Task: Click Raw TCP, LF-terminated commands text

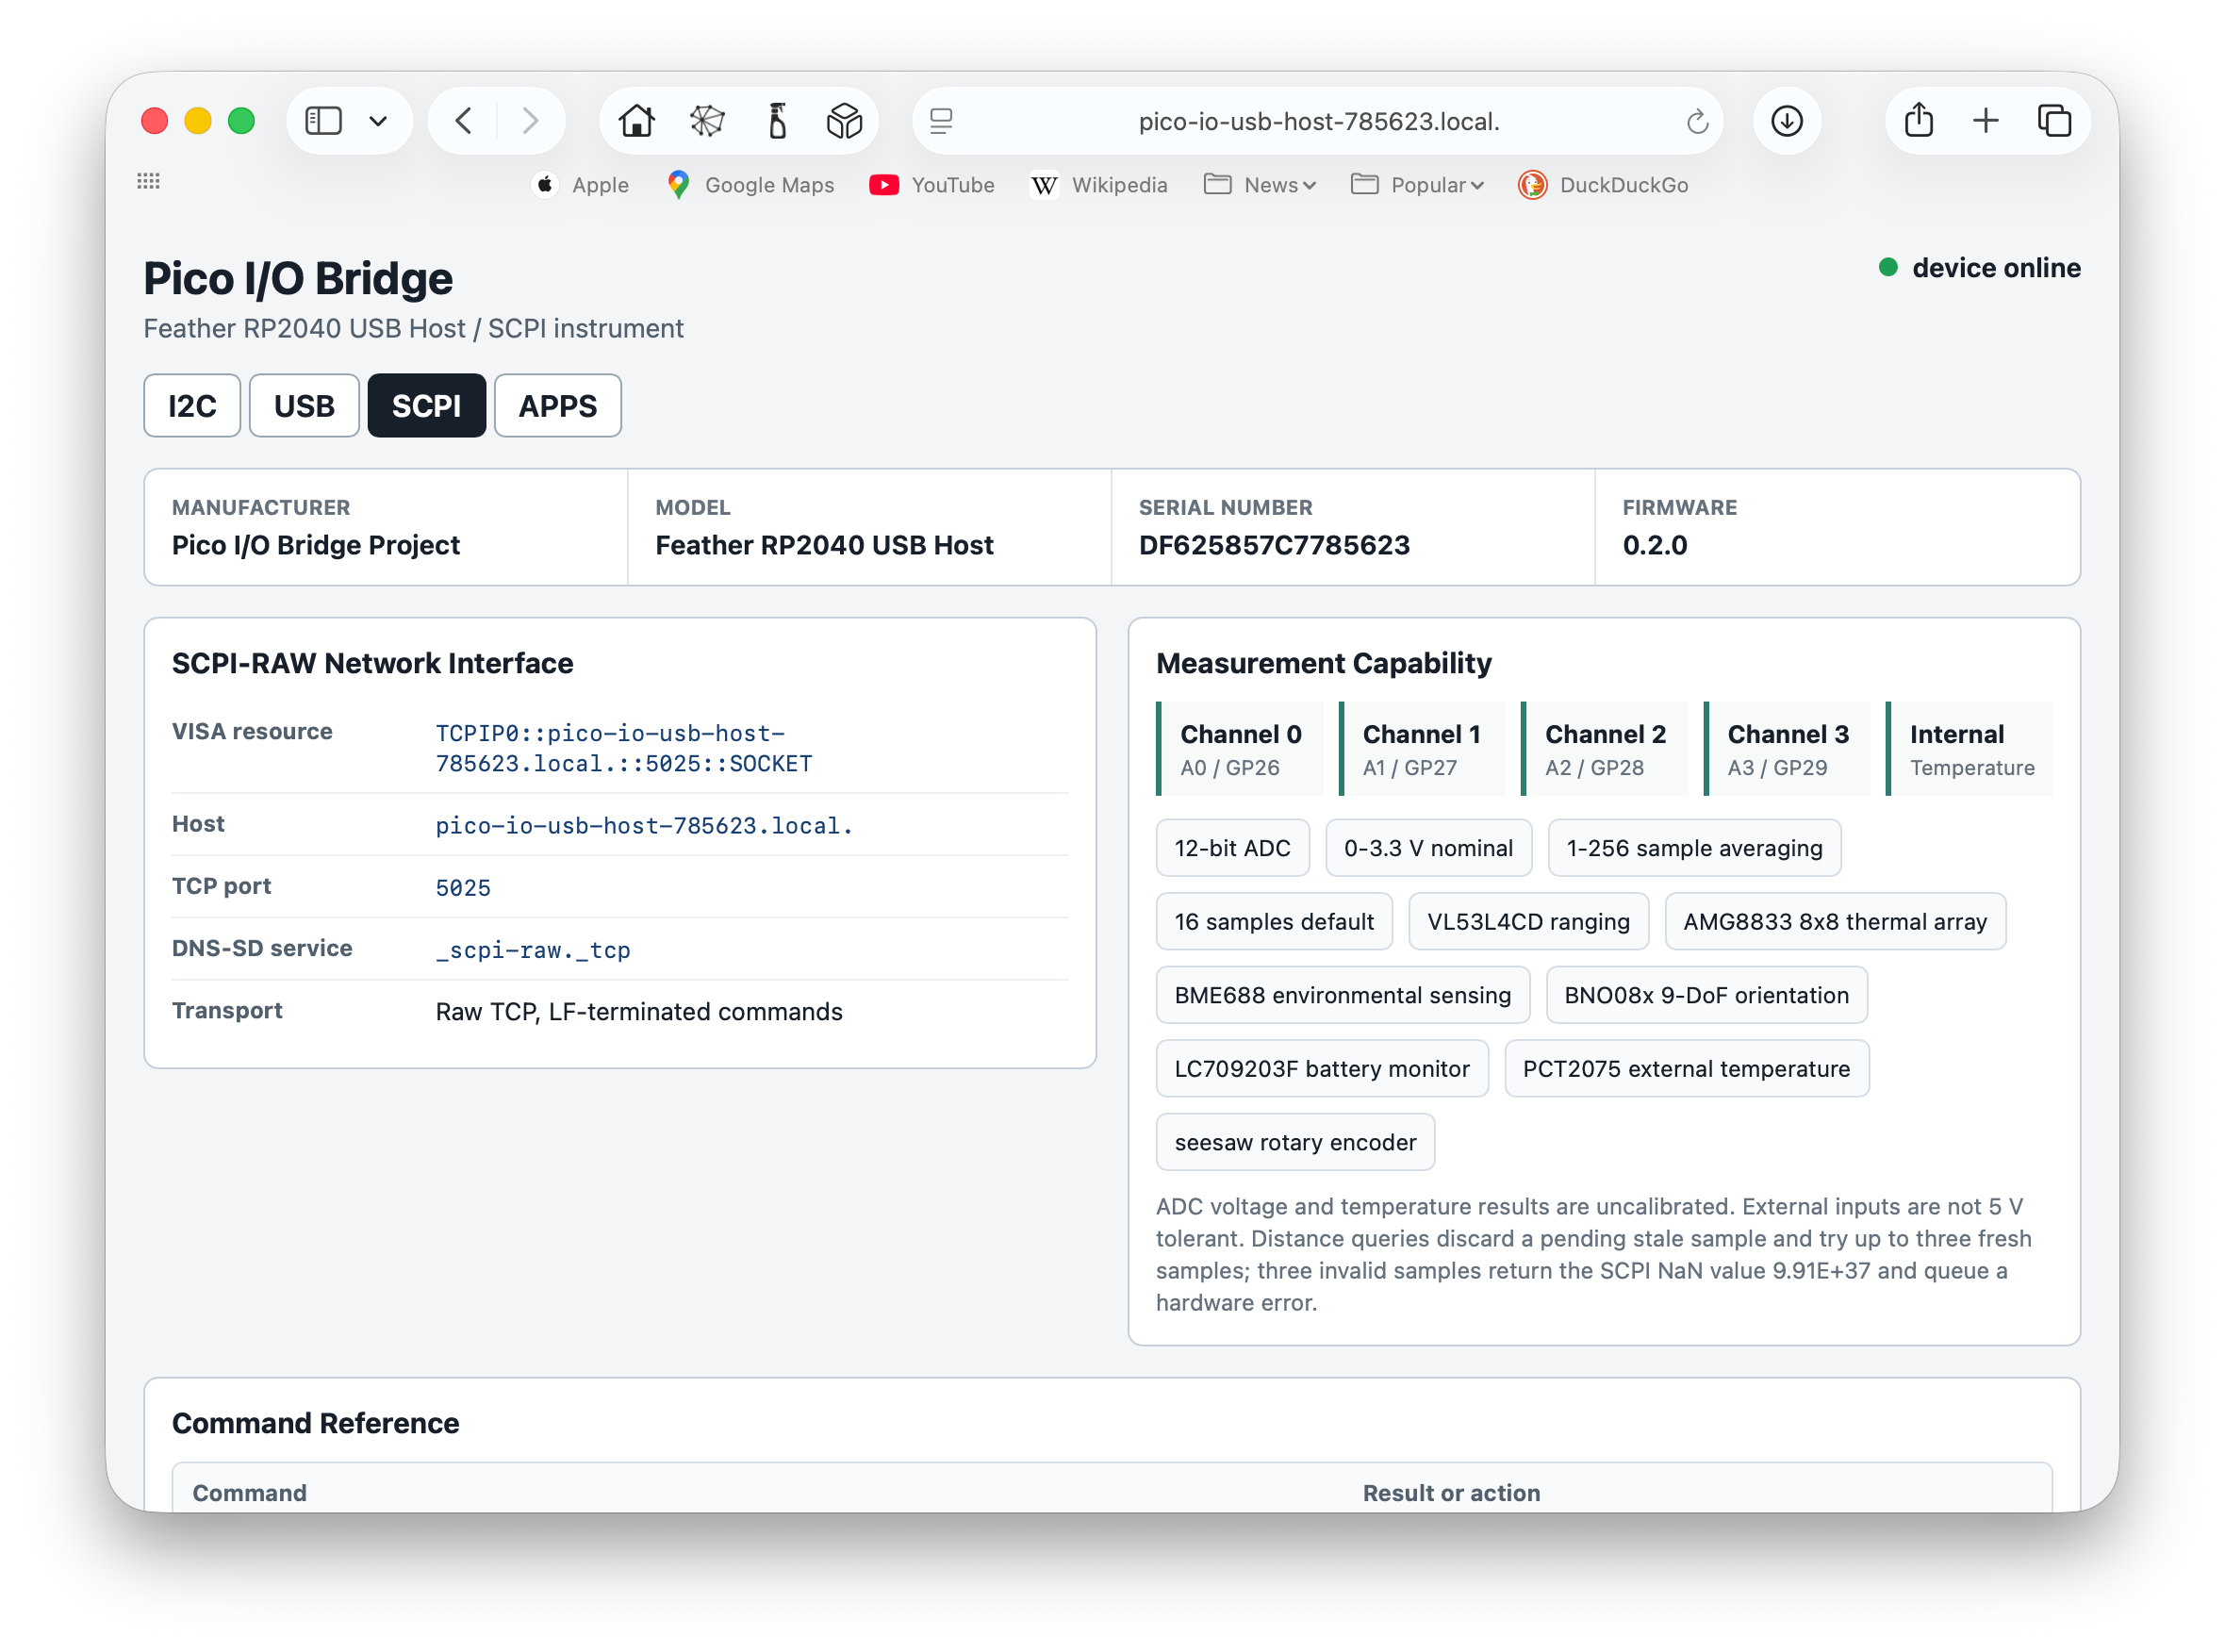Action: [x=639, y=1012]
